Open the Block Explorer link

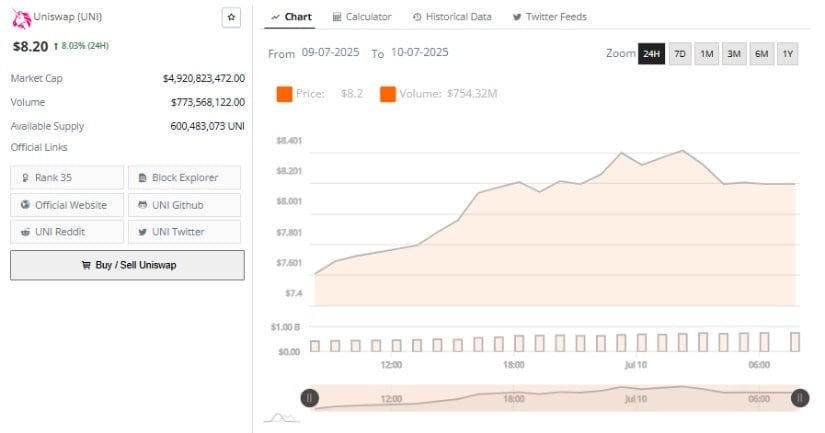(x=184, y=177)
